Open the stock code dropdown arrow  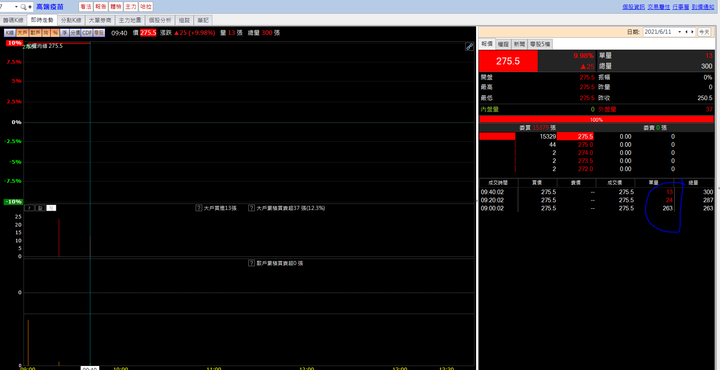point(17,7)
